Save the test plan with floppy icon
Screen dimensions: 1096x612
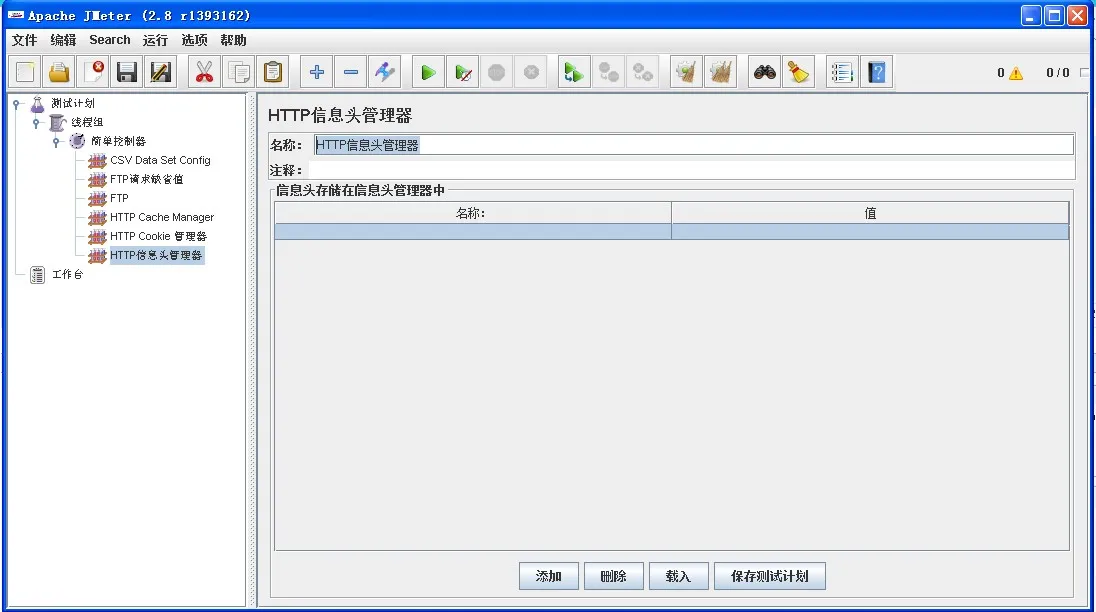click(127, 72)
